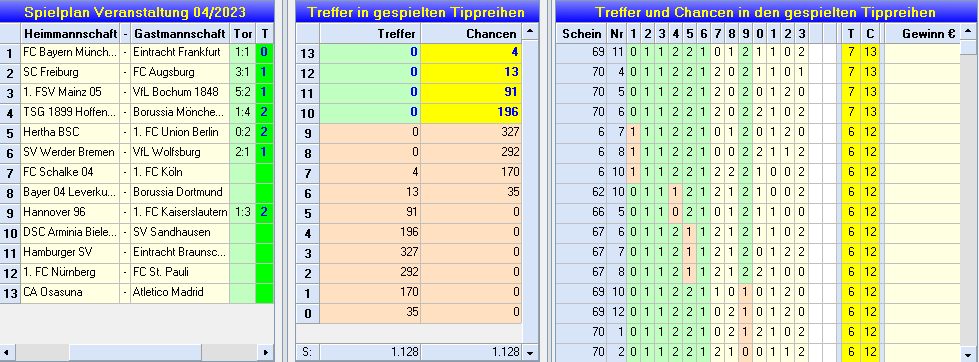The height and width of the screenshot is (362, 979).
Task: Click the Schein column header
Action: pos(581,34)
